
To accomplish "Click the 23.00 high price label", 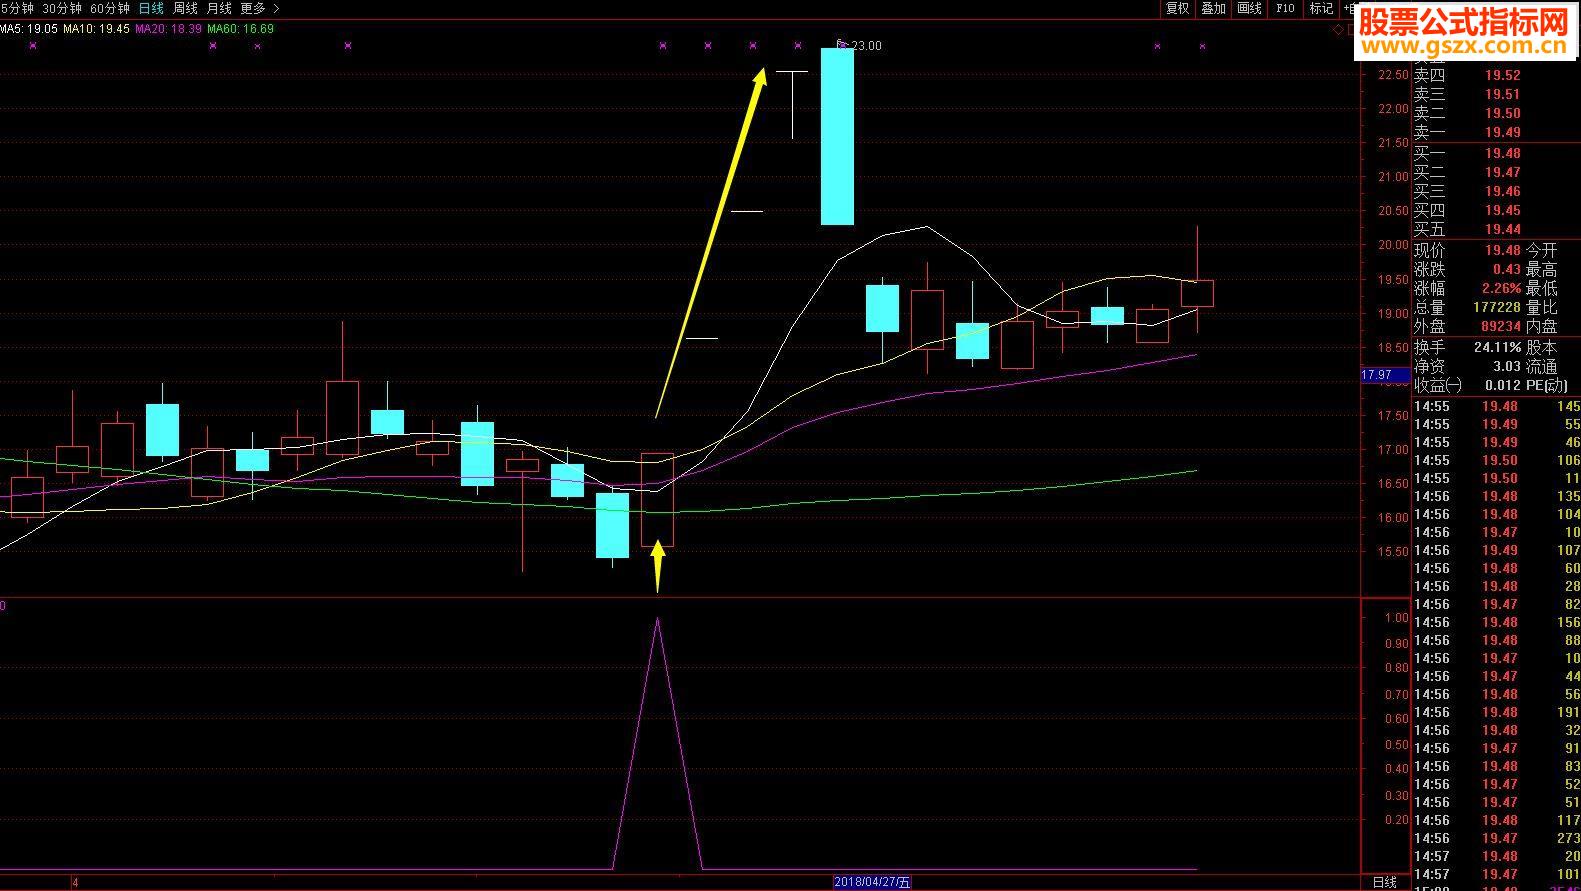I will (866, 46).
